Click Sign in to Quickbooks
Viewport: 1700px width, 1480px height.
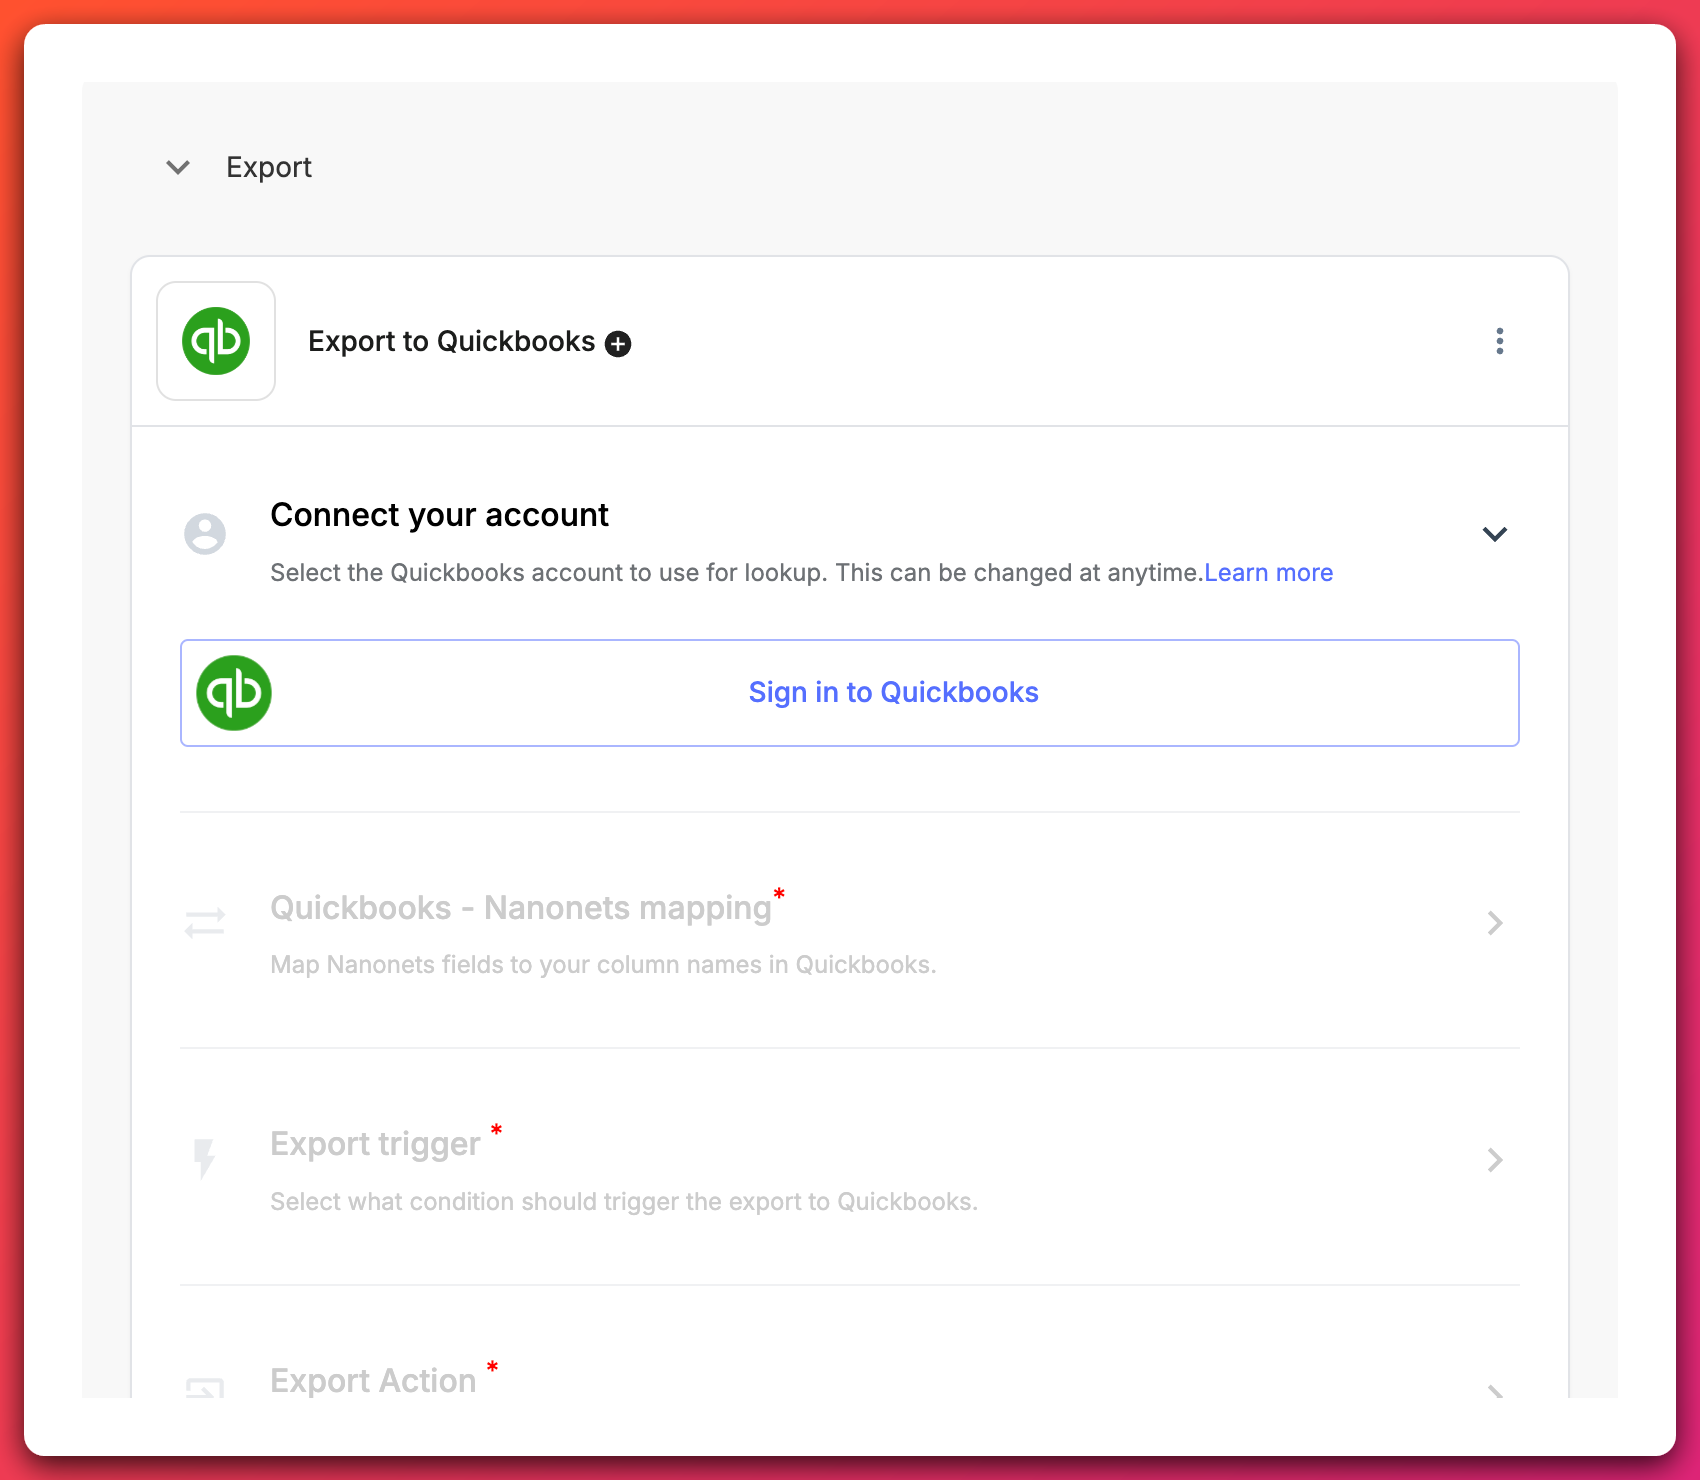[x=893, y=692]
